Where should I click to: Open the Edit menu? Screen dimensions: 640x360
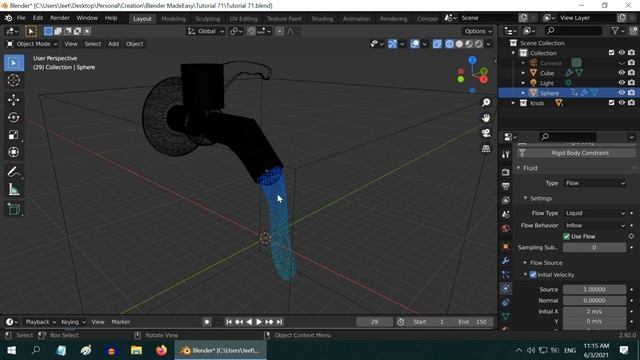38,18
